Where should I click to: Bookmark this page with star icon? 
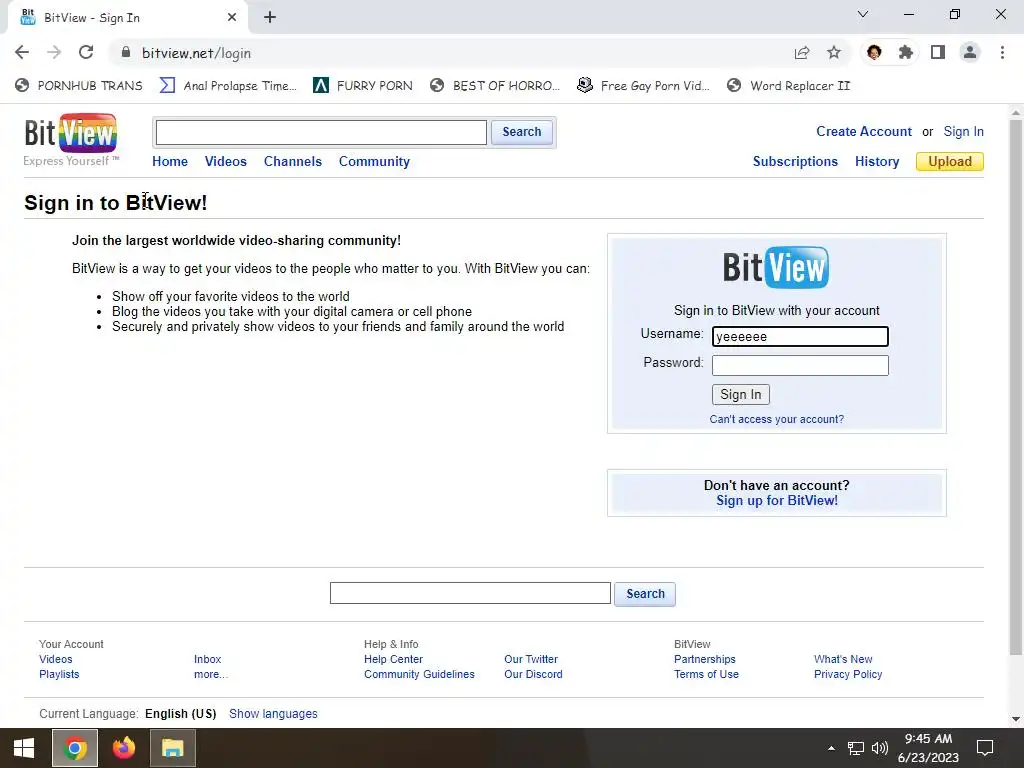834,52
